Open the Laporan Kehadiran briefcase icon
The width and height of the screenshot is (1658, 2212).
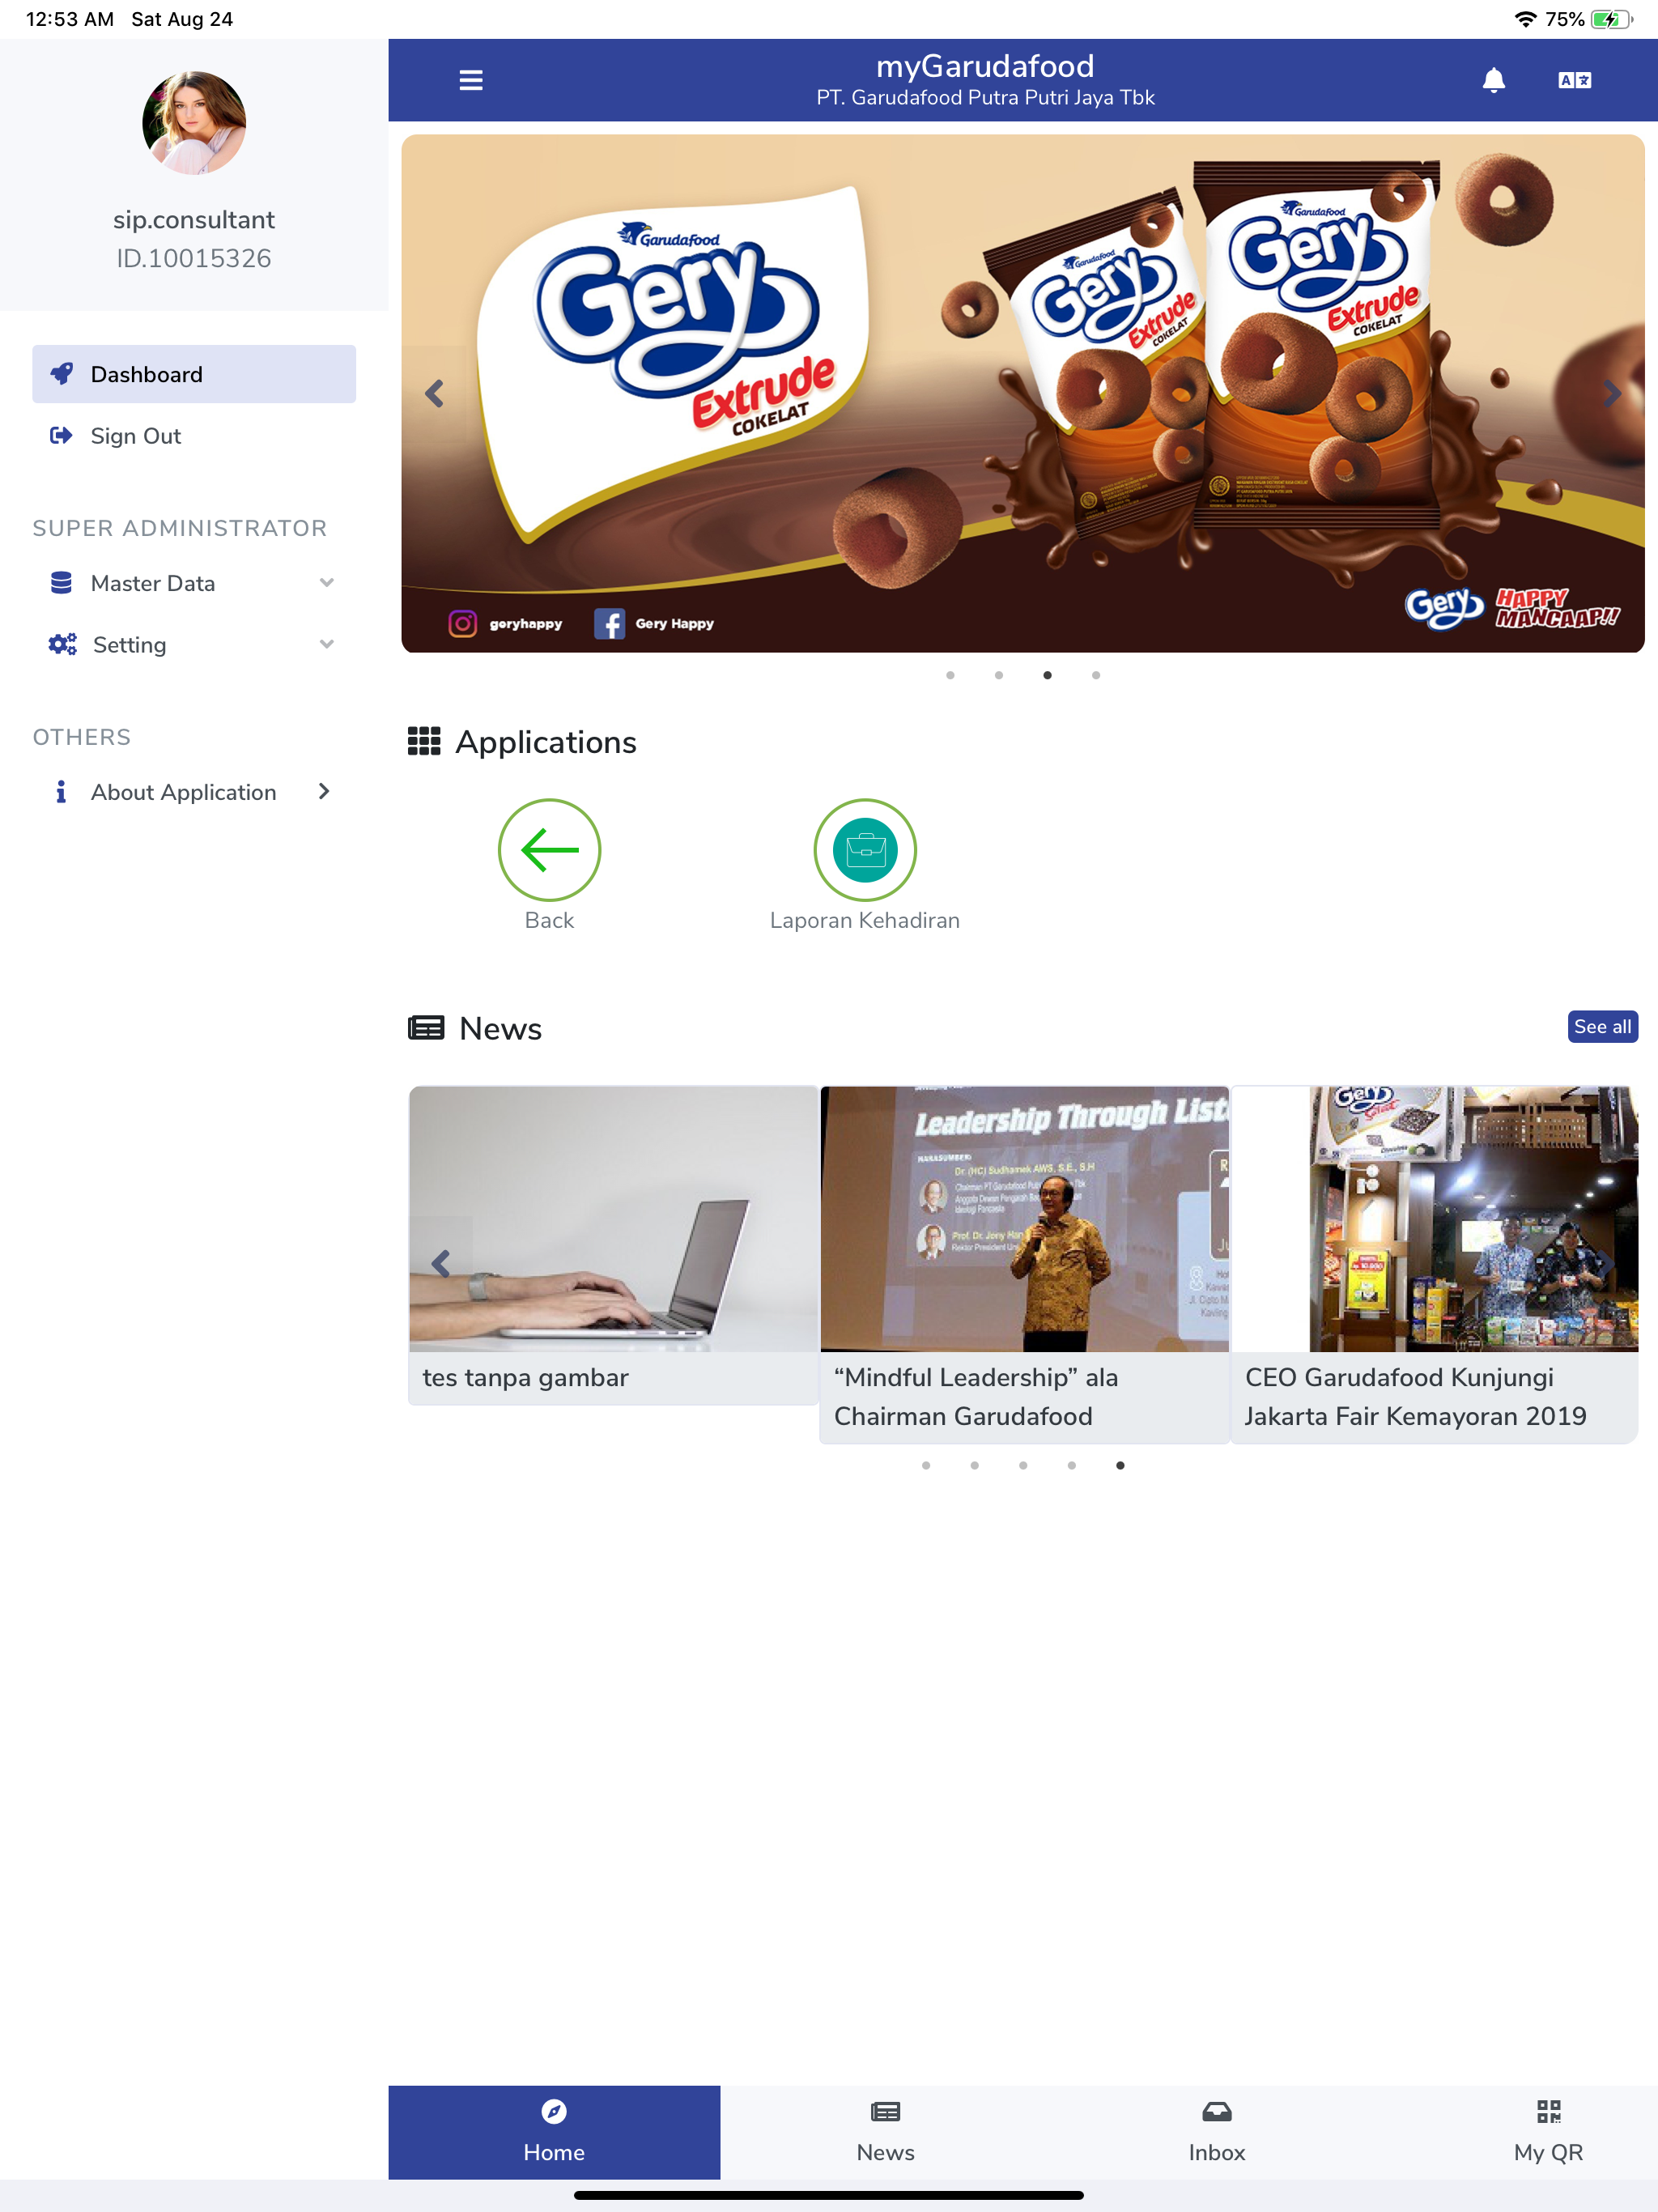point(865,850)
